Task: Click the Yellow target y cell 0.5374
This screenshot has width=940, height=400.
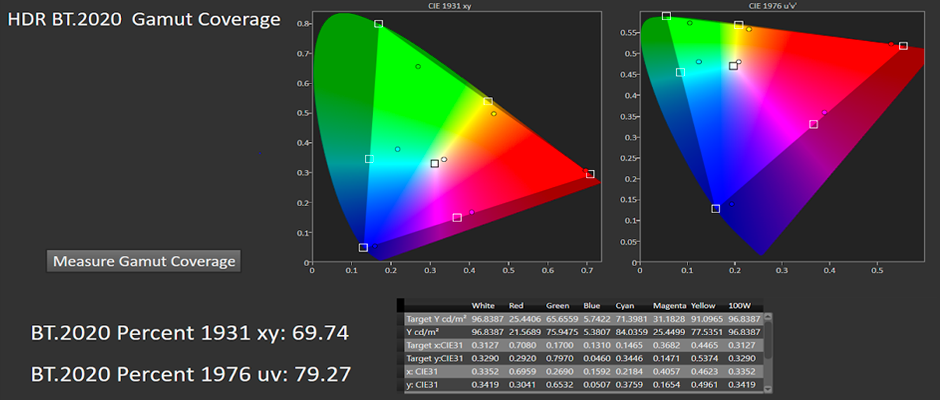Action: tap(704, 359)
